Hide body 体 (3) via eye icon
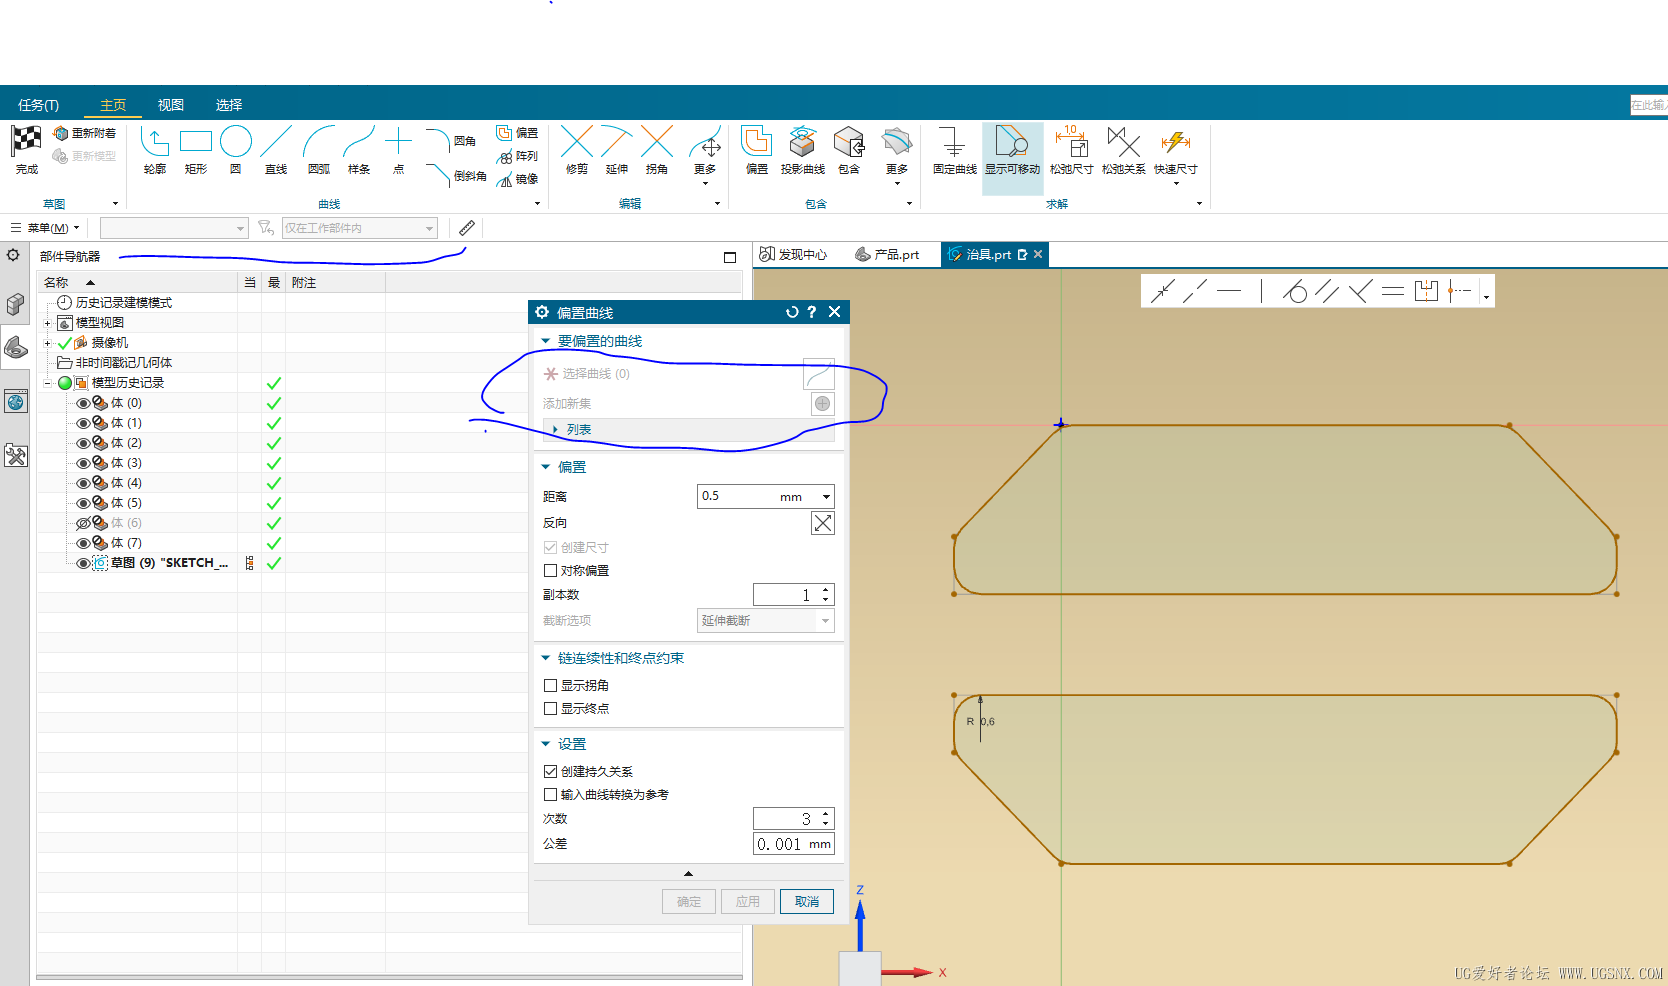This screenshot has width=1668, height=986. 83,463
